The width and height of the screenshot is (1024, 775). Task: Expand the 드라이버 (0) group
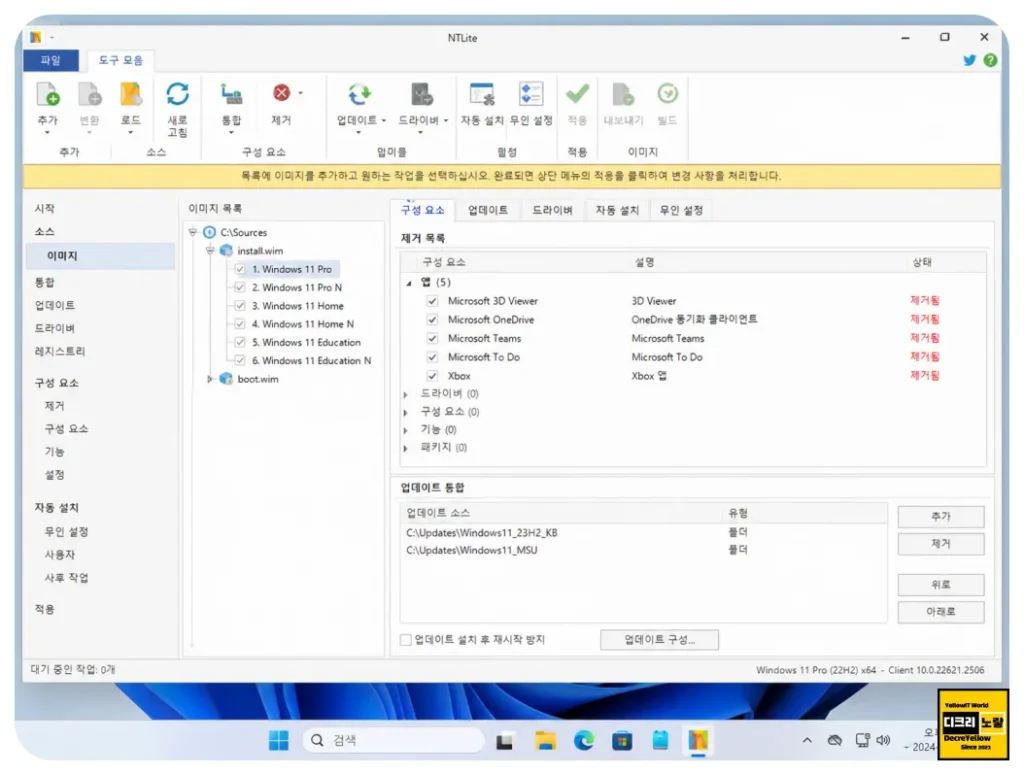click(x=406, y=394)
